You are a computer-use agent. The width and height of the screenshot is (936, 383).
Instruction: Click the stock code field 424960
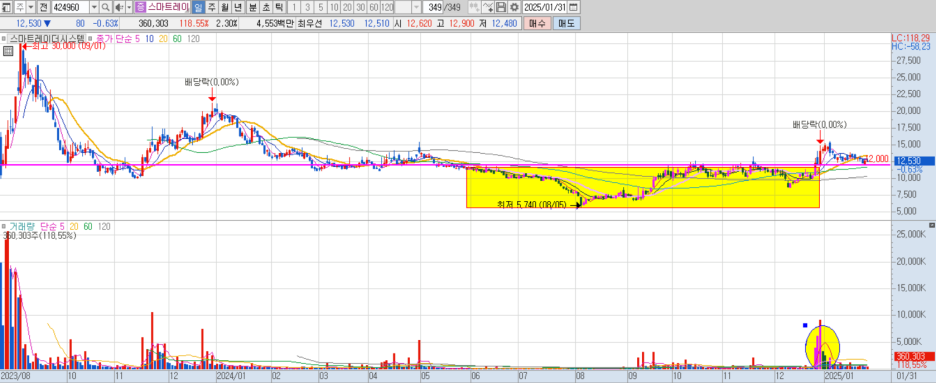(70, 7)
